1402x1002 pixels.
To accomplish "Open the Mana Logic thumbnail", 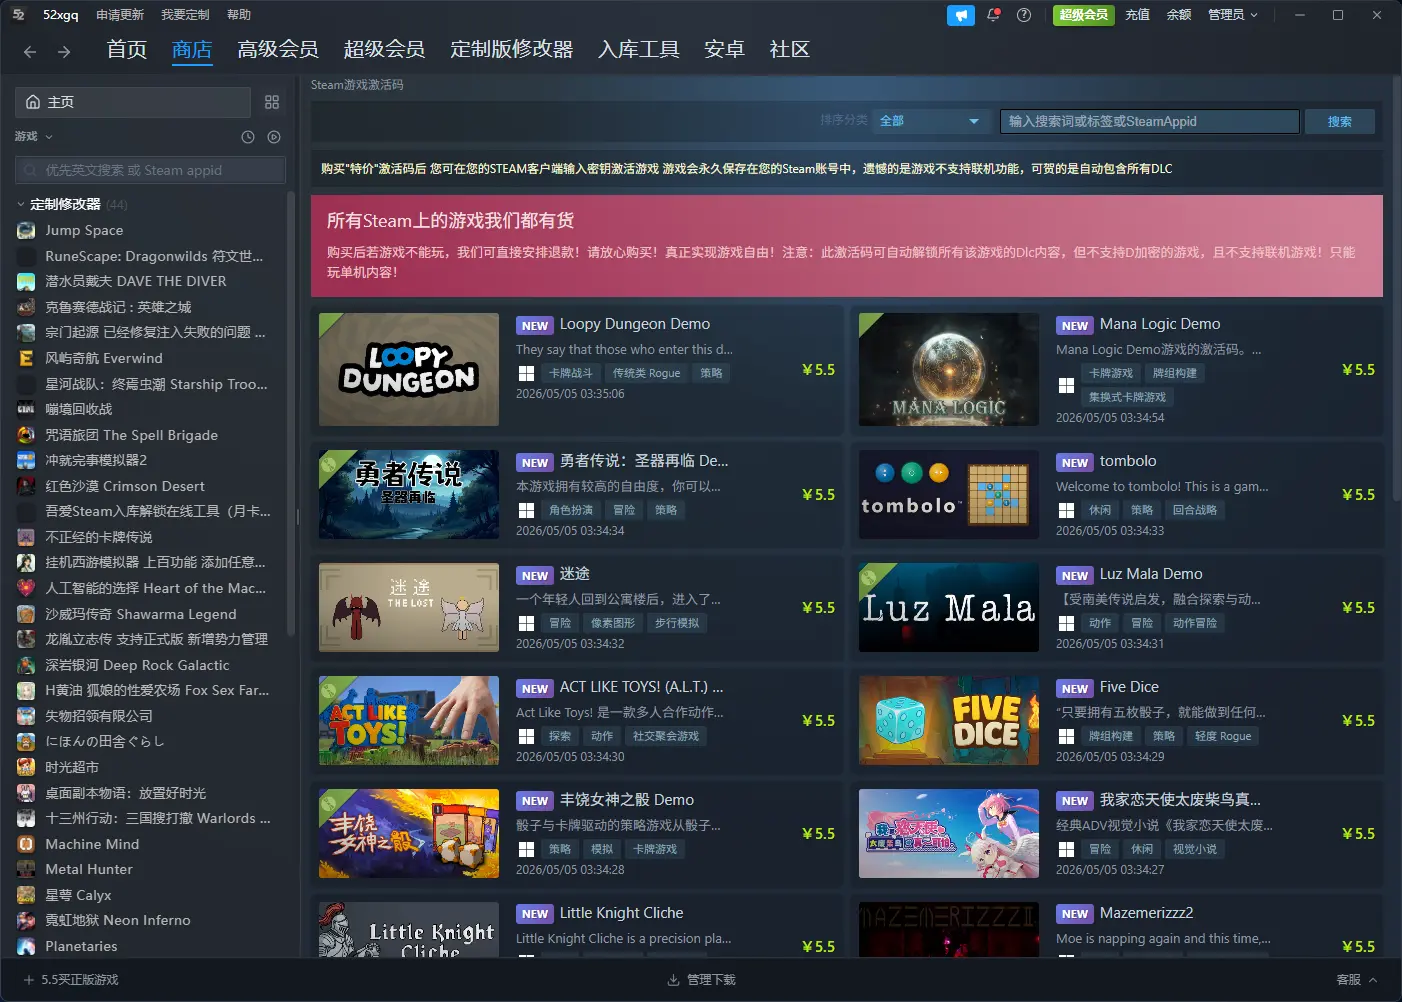I will 949,370.
